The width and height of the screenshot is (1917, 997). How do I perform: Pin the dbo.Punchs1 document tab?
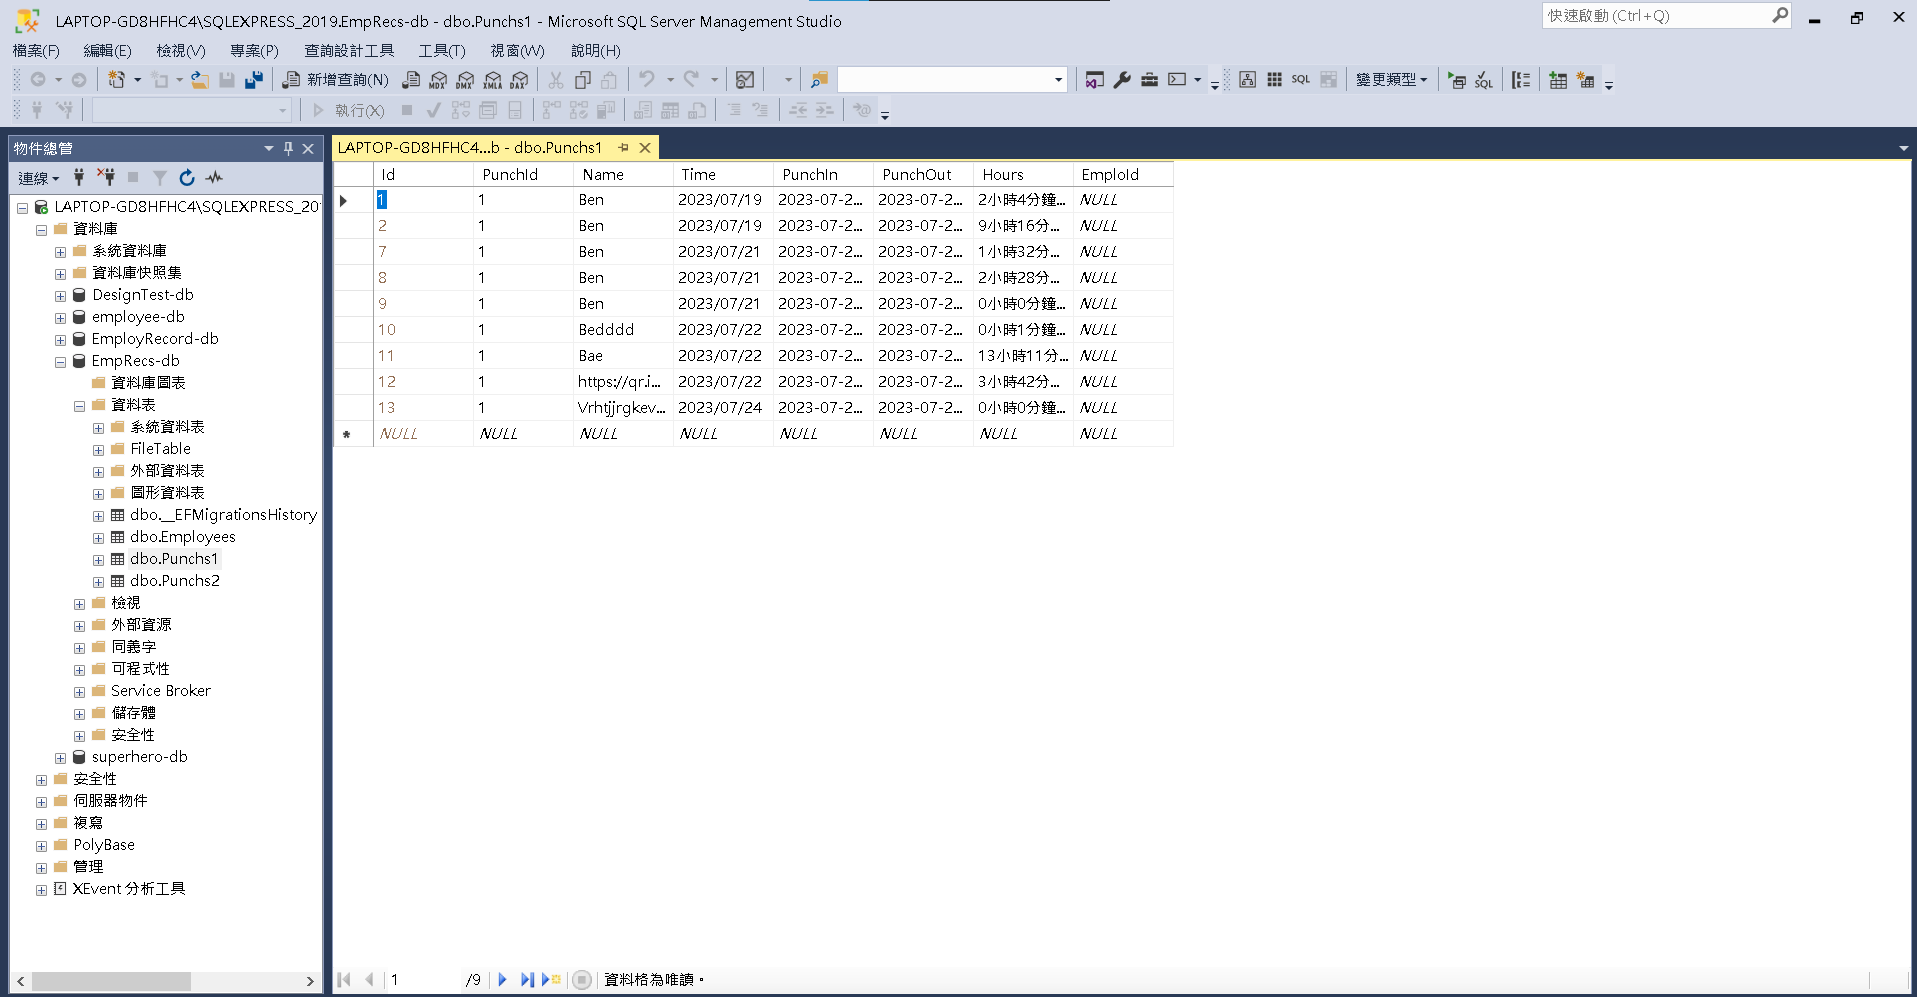click(x=623, y=147)
